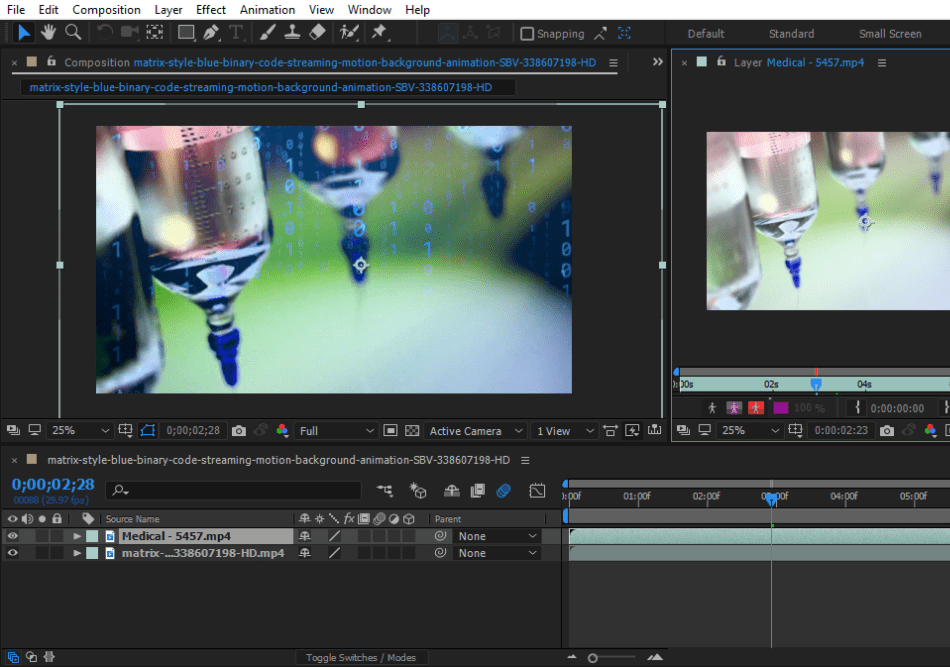Toggle mask and shape path visibility
Viewport: 950px width, 667px height.
(148, 431)
